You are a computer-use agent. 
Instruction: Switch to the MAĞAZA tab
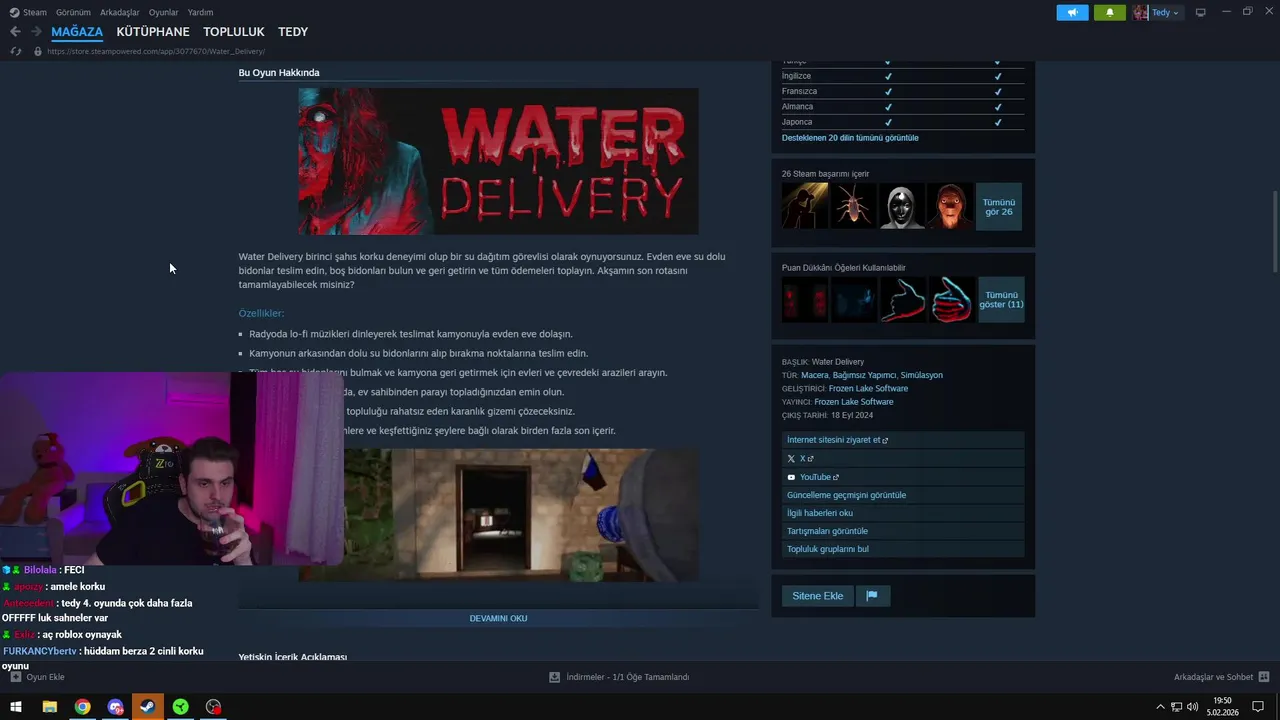coord(77,32)
